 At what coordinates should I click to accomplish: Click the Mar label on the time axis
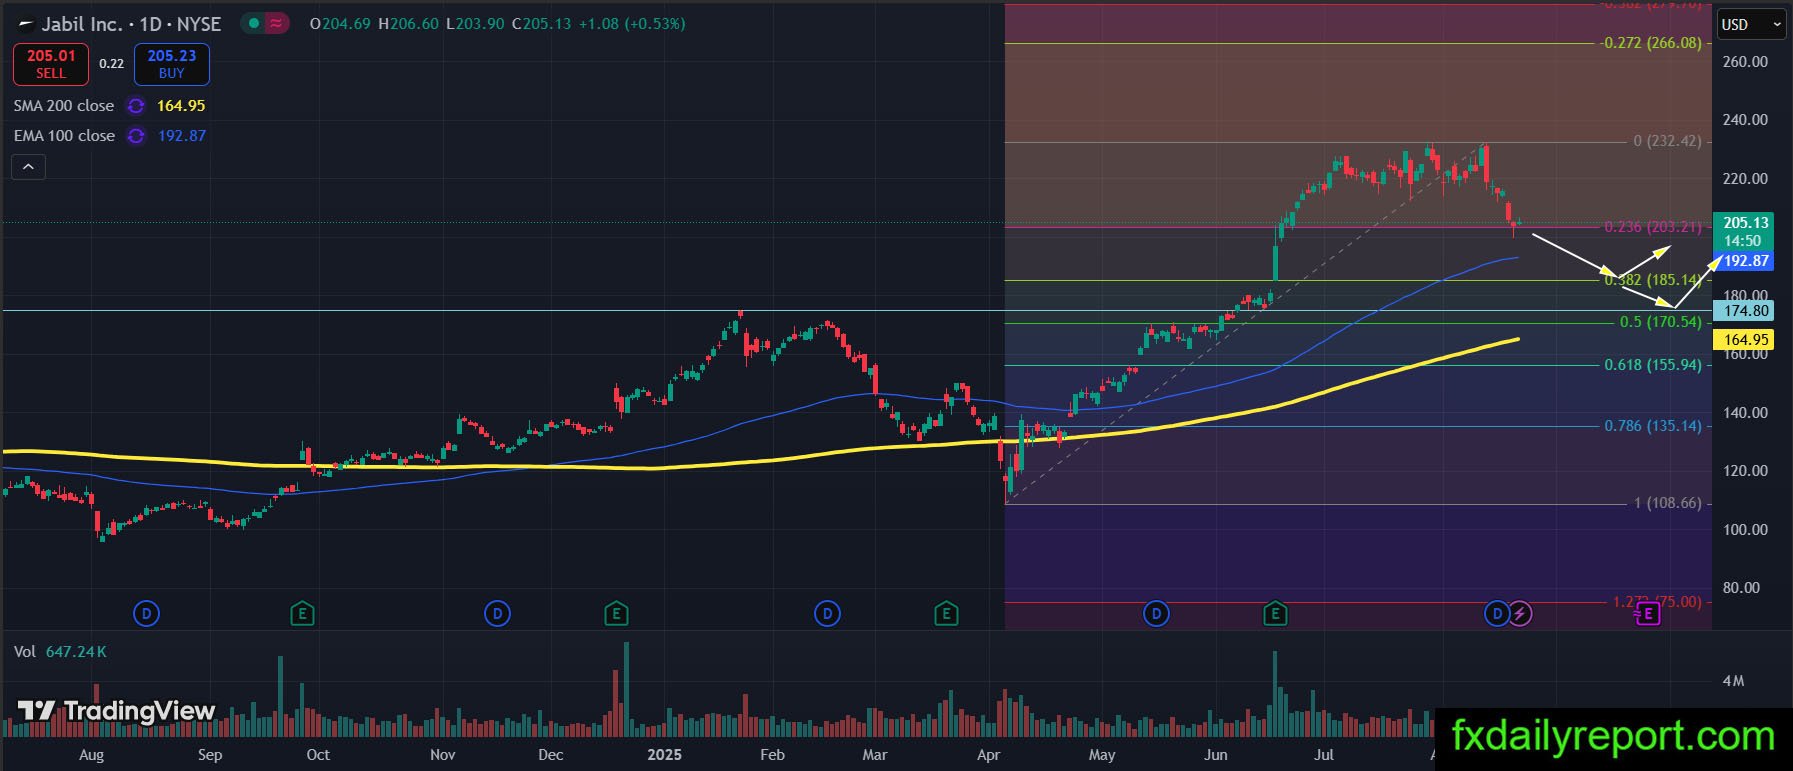875,755
